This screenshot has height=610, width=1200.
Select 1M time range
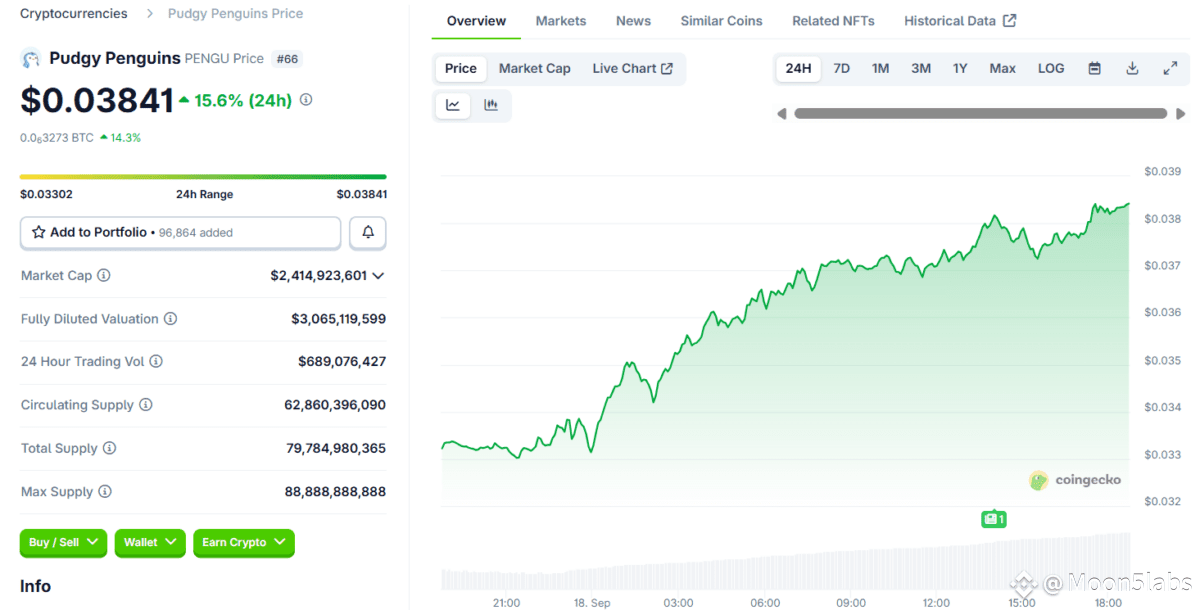click(880, 69)
